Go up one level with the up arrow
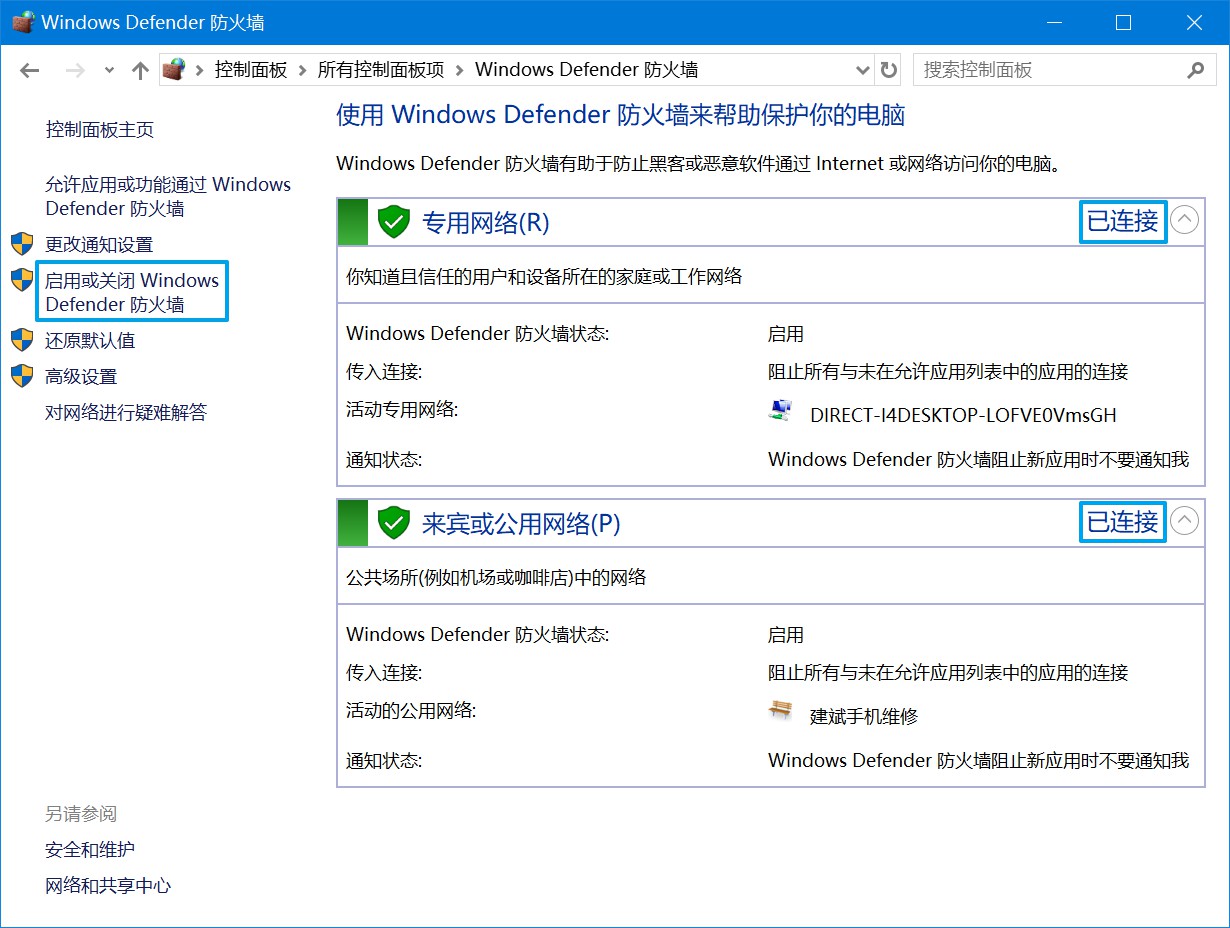 (x=141, y=70)
